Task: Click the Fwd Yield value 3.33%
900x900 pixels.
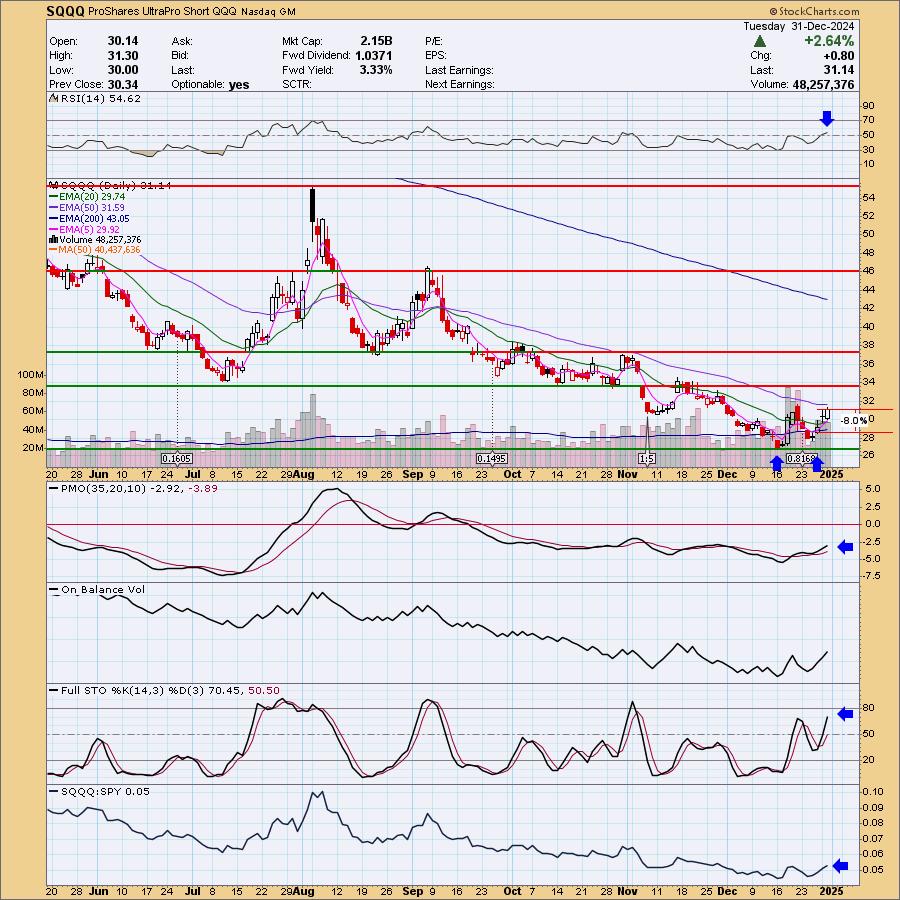Action: pyautogui.click(x=376, y=70)
